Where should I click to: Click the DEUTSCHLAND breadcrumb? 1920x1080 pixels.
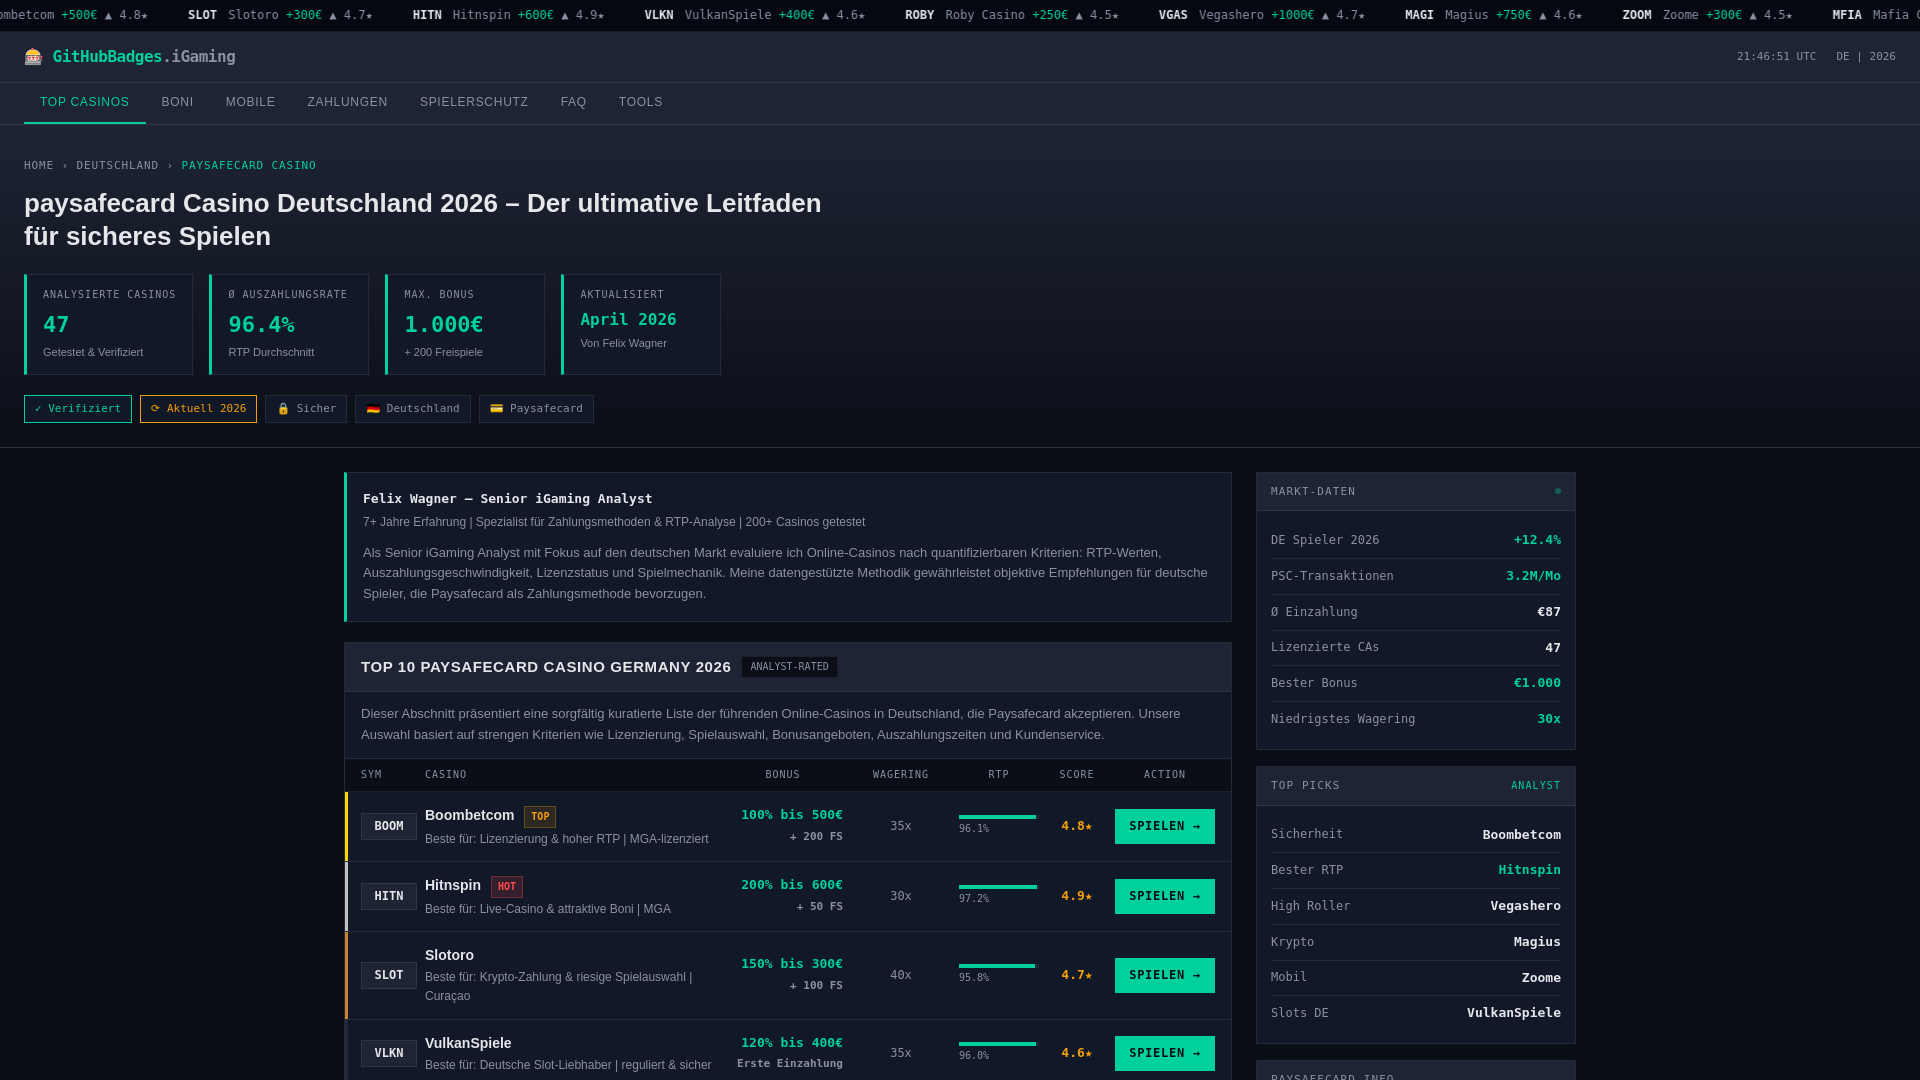point(117,166)
